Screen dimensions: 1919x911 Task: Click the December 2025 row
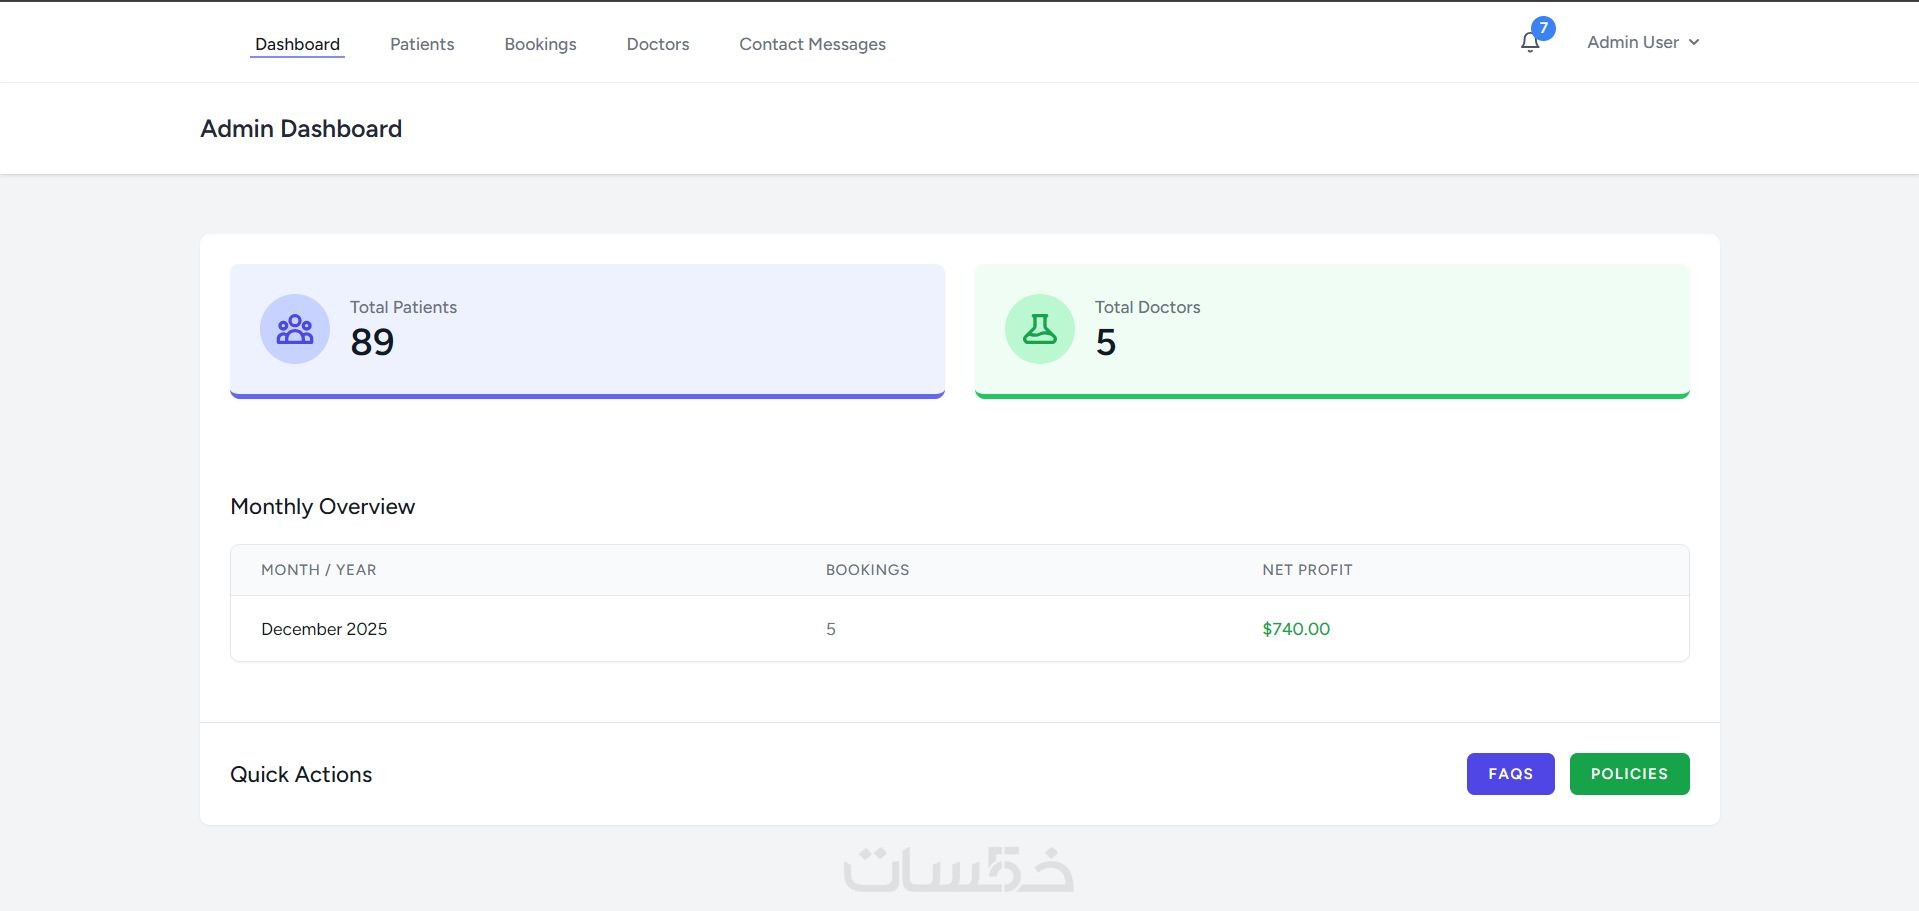pos(324,629)
